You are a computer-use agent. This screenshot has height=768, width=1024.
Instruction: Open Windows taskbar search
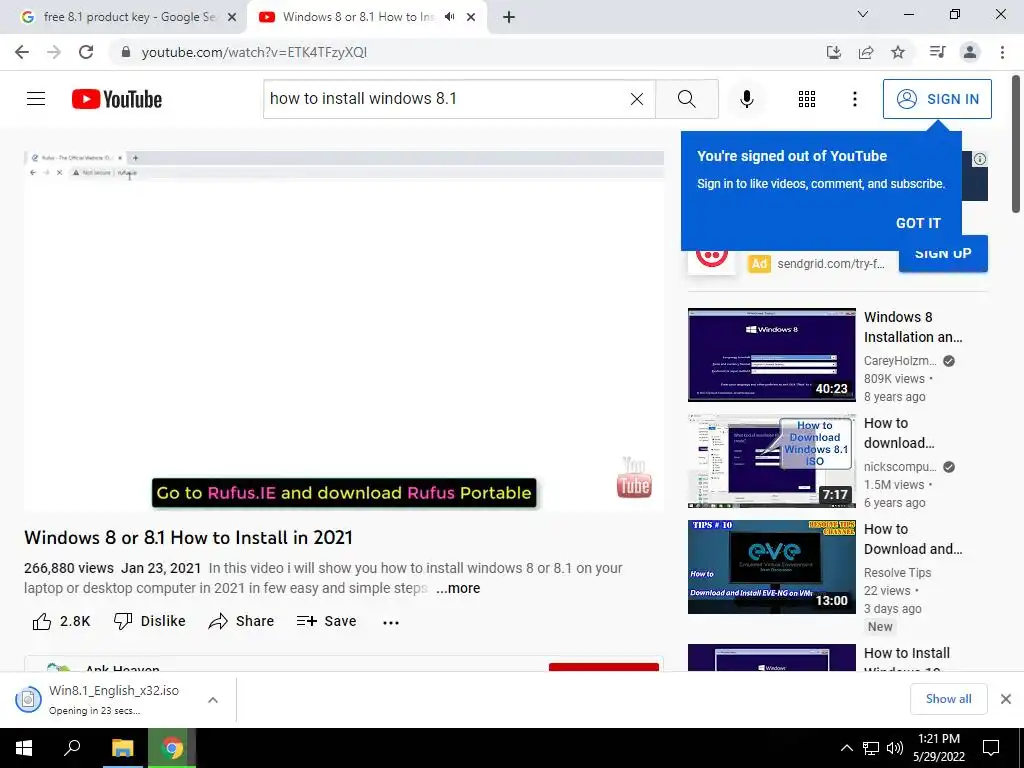(x=72, y=748)
